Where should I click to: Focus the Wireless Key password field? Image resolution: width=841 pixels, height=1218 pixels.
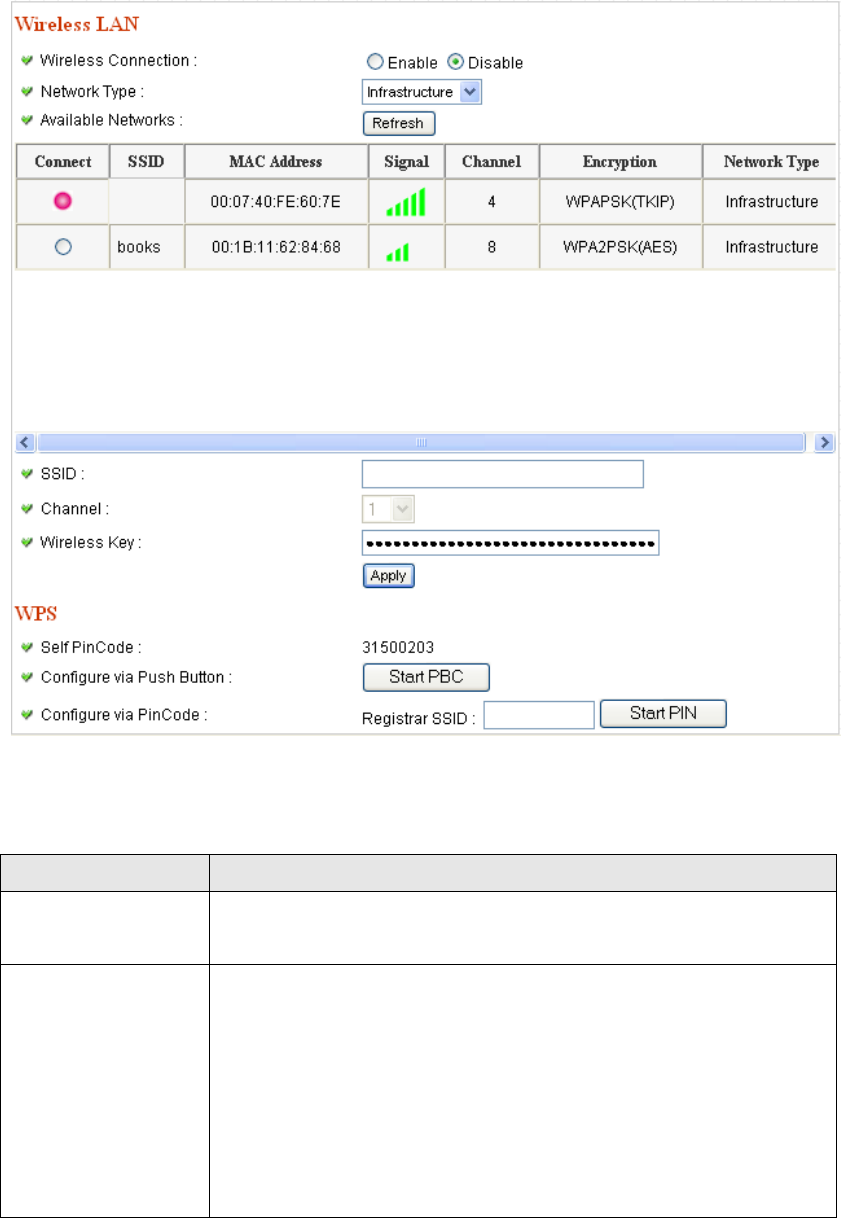(511, 543)
